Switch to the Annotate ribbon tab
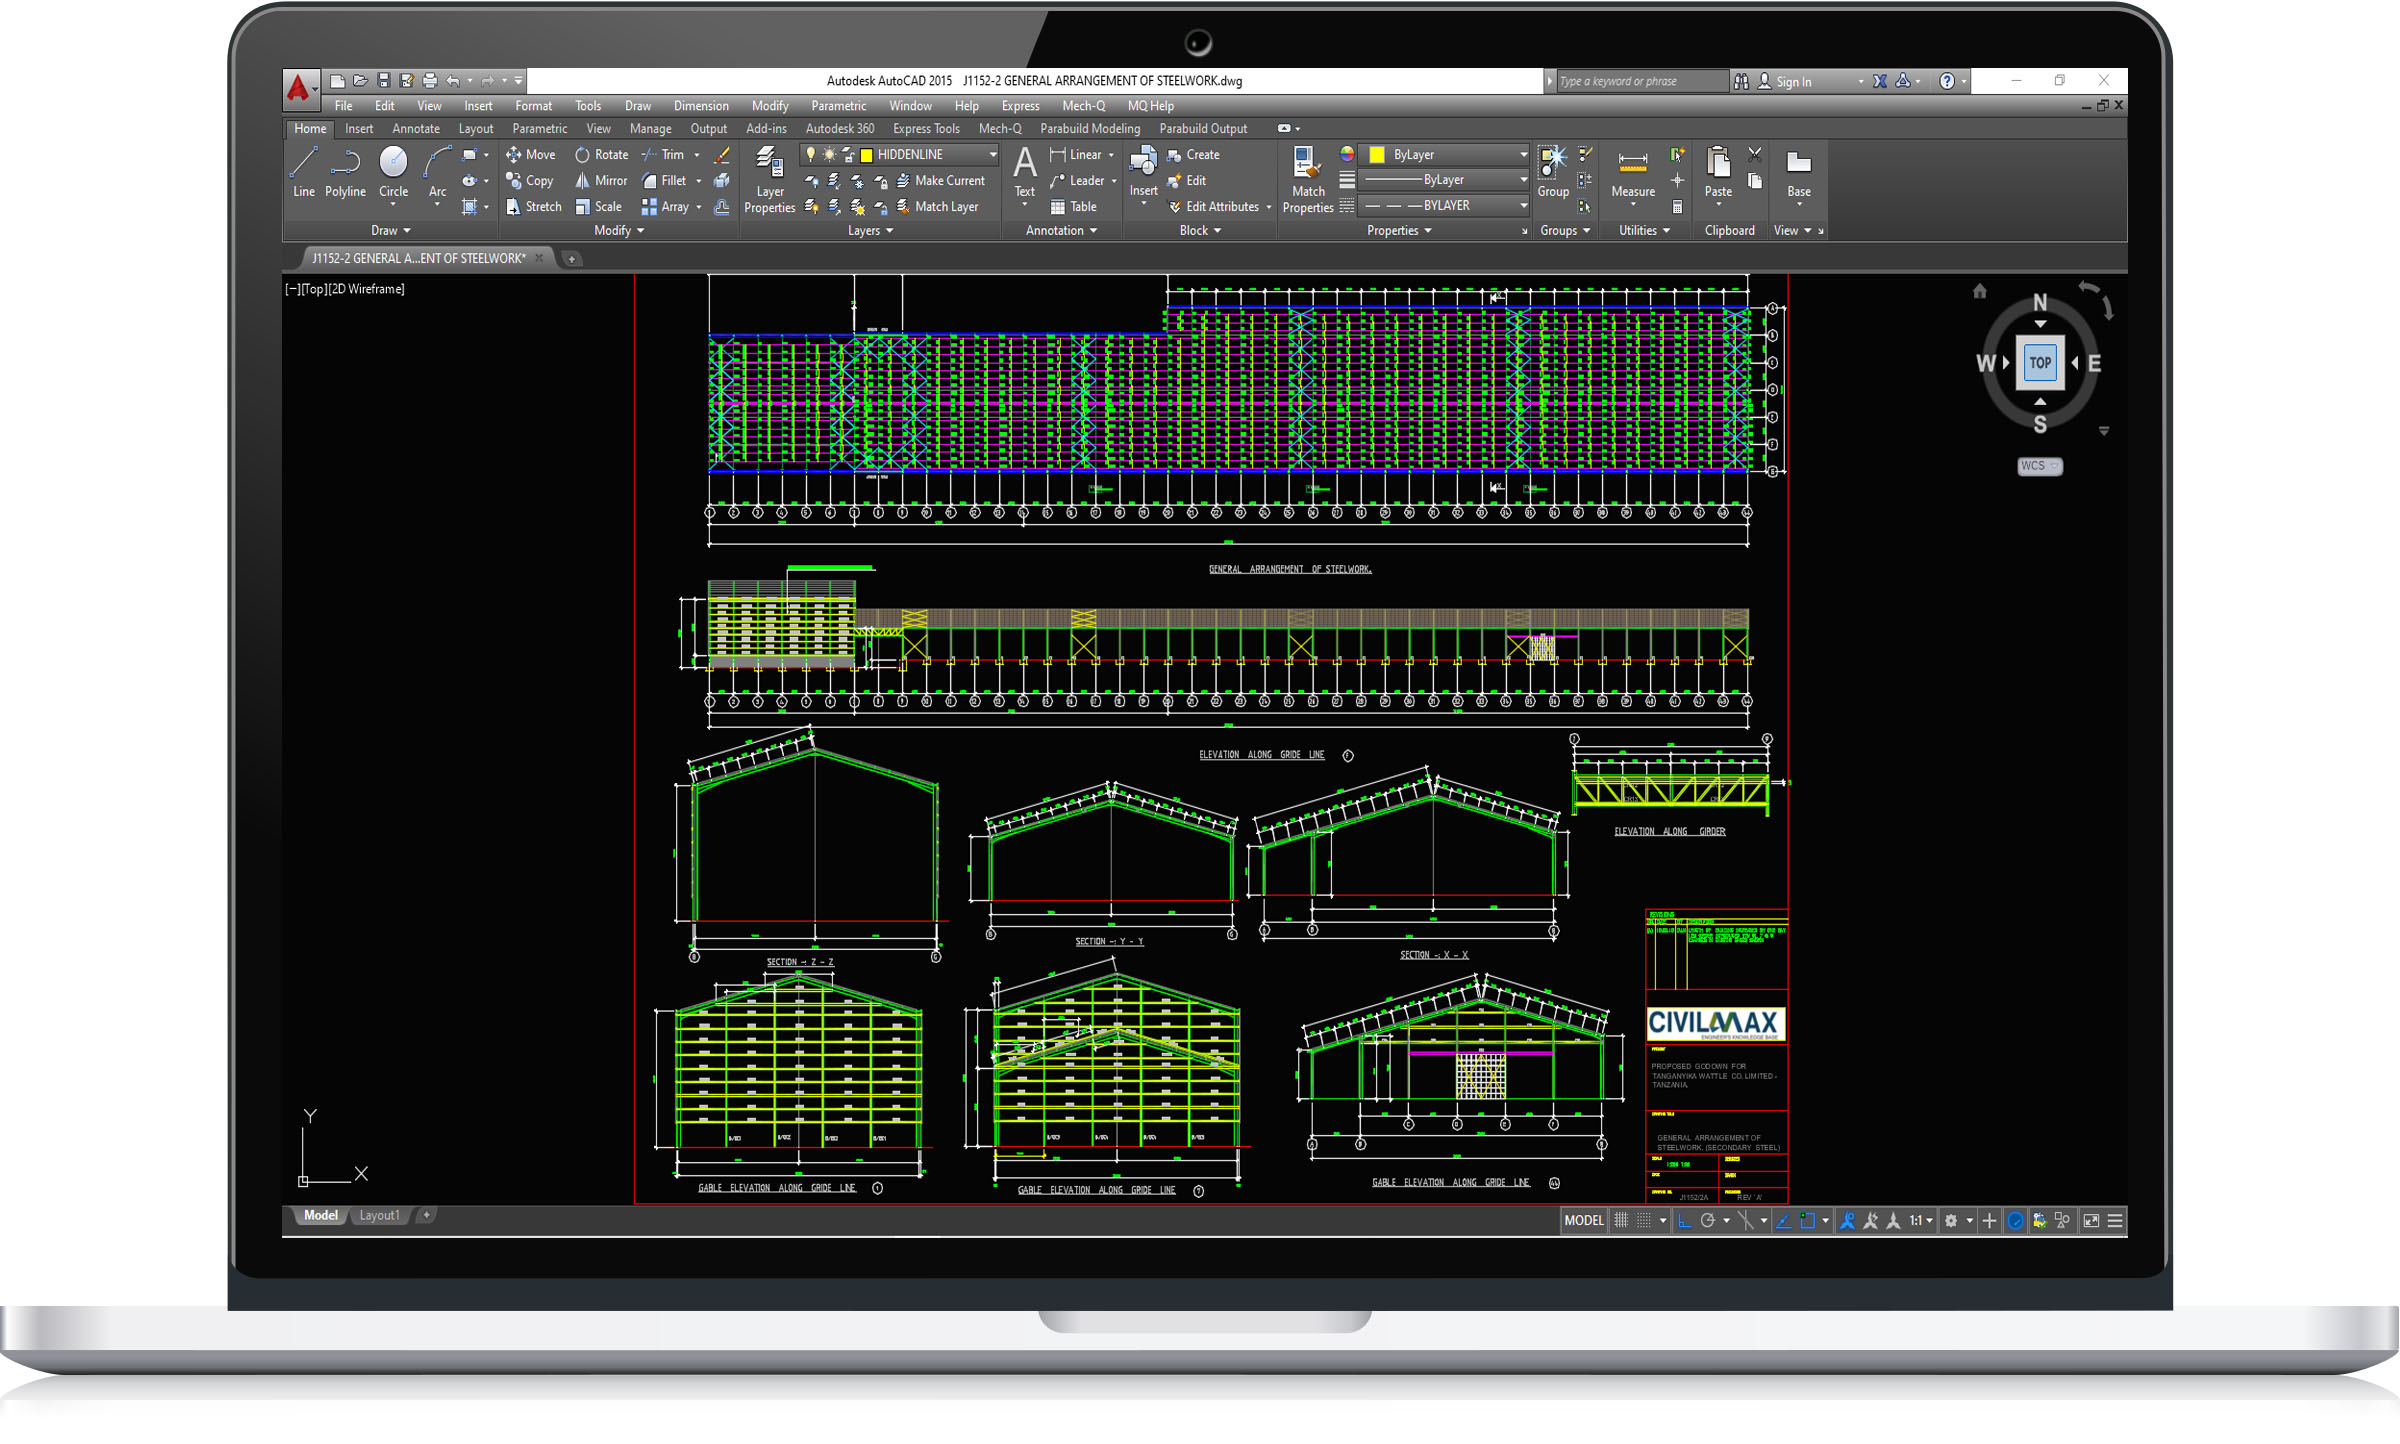The image size is (2400, 1444). 415,129
